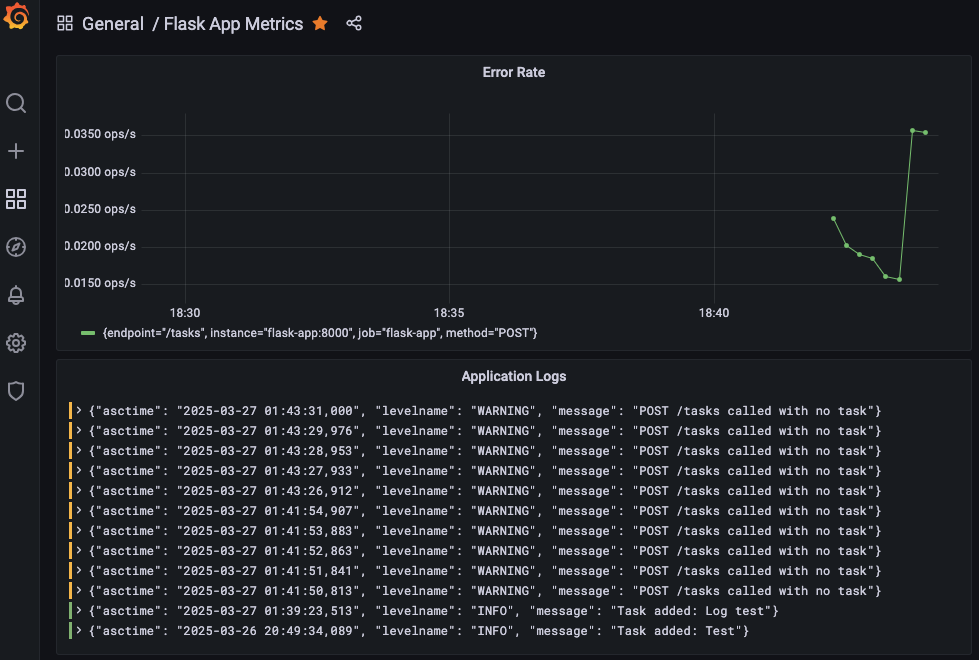This screenshot has height=660, width=979.
Task: Open the Dashboards grid icon in sidebar
Action: tap(16, 199)
